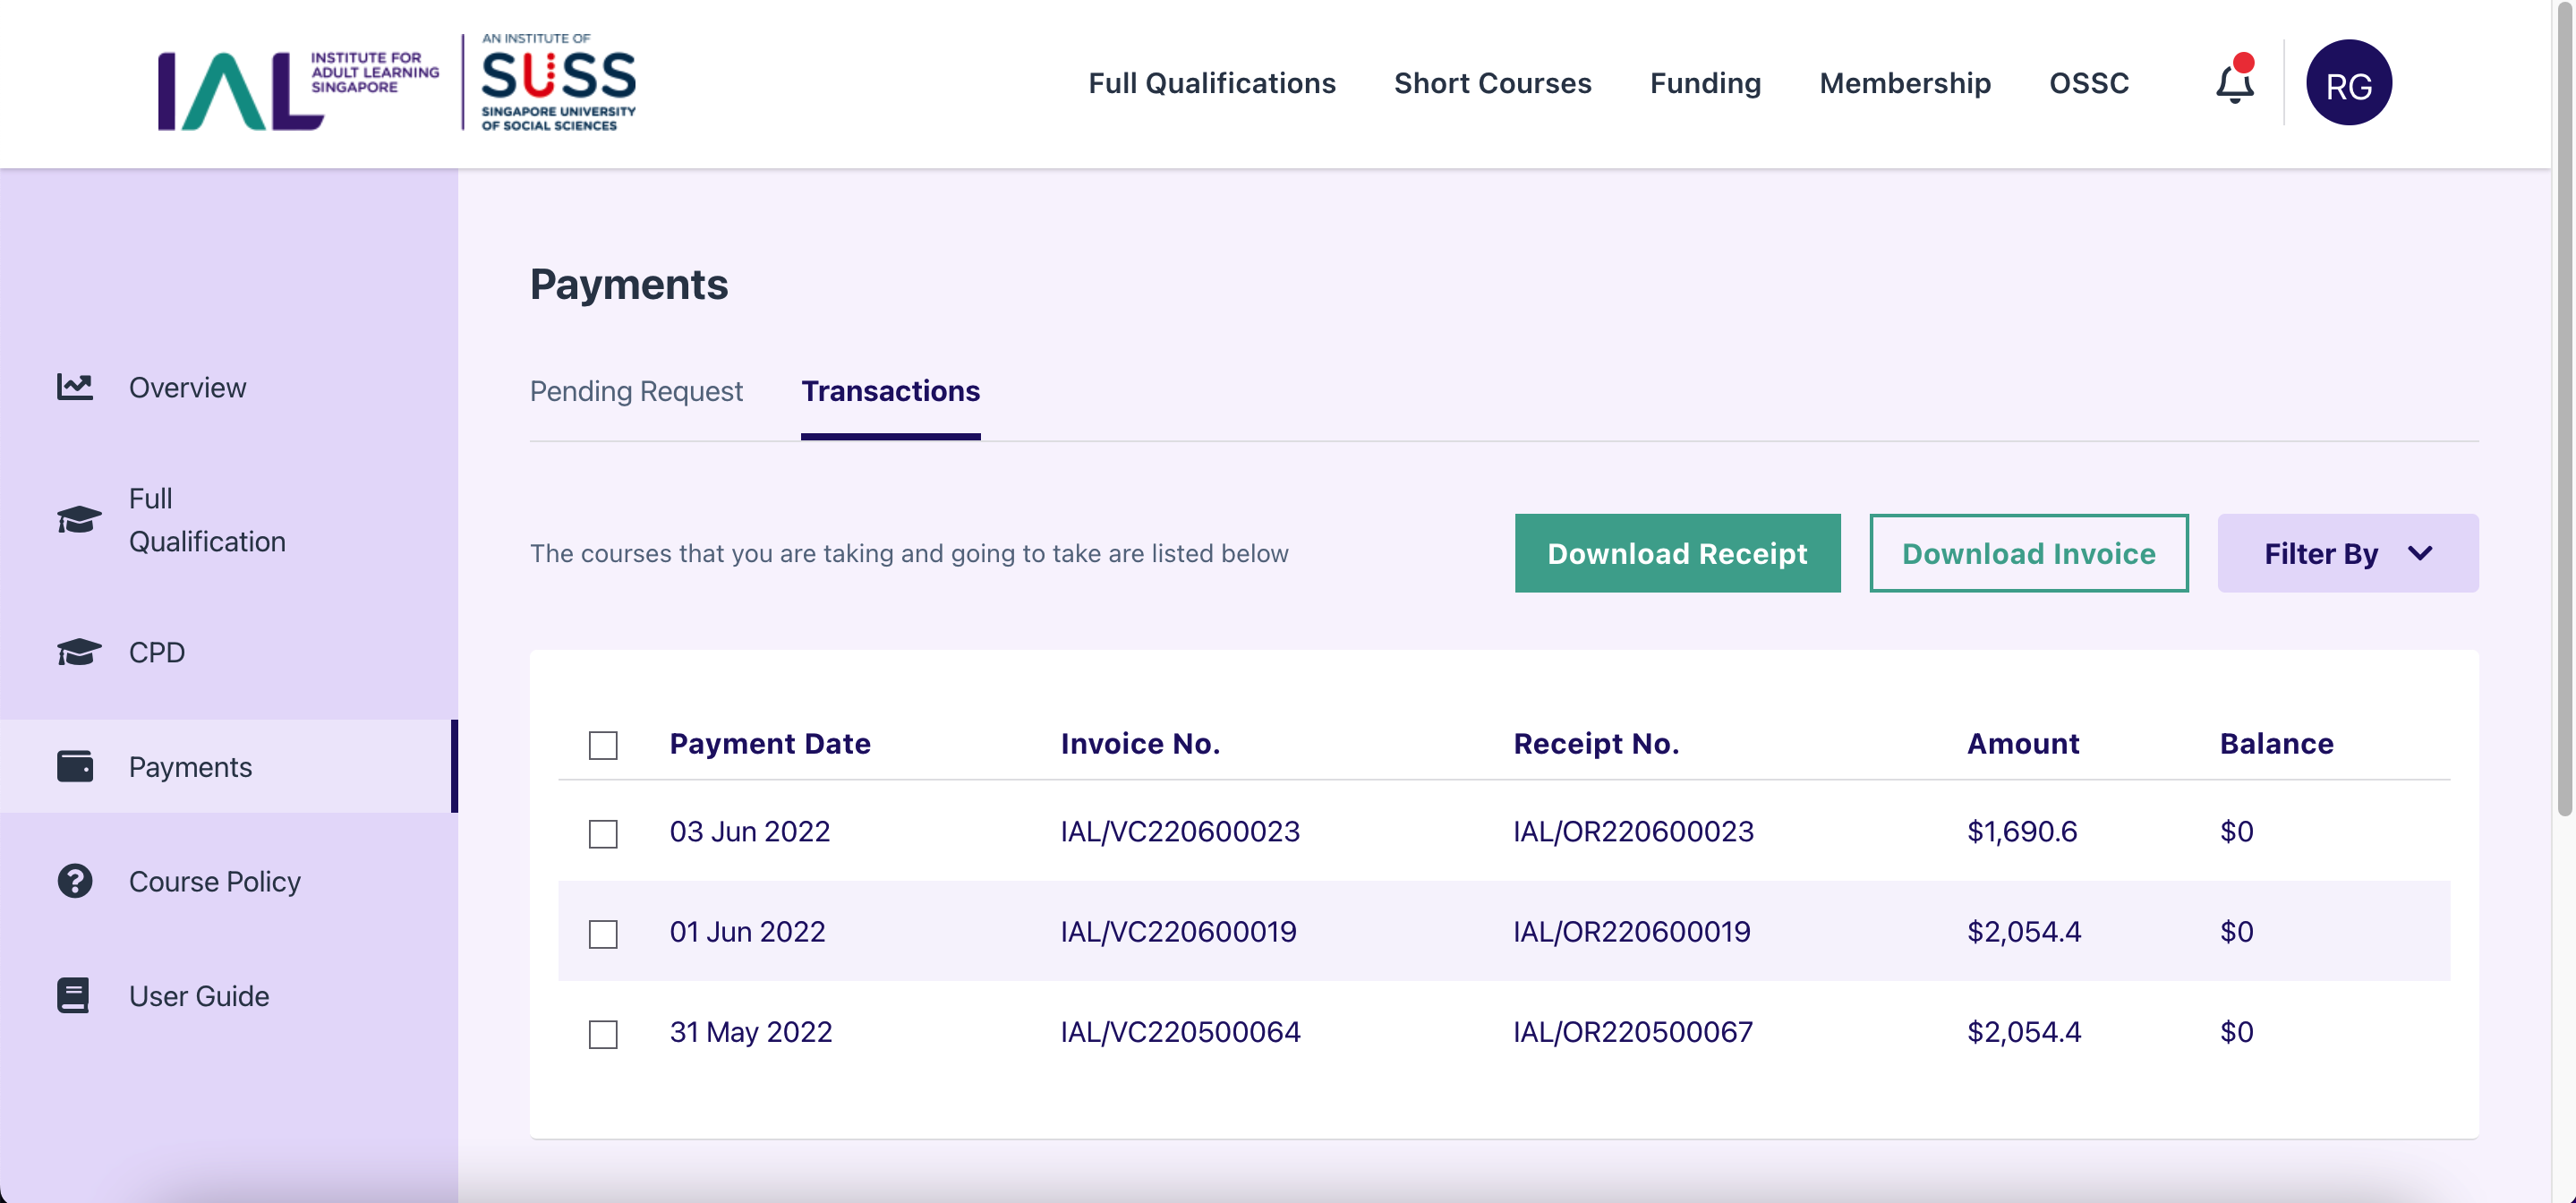Click the 03 Jun 2022 payment date
This screenshot has width=2576, height=1203.
tap(750, 832)
